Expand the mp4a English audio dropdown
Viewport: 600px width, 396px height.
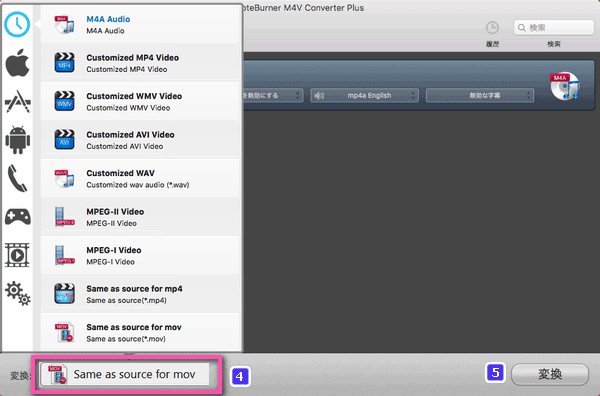click(x=364, y=95)
